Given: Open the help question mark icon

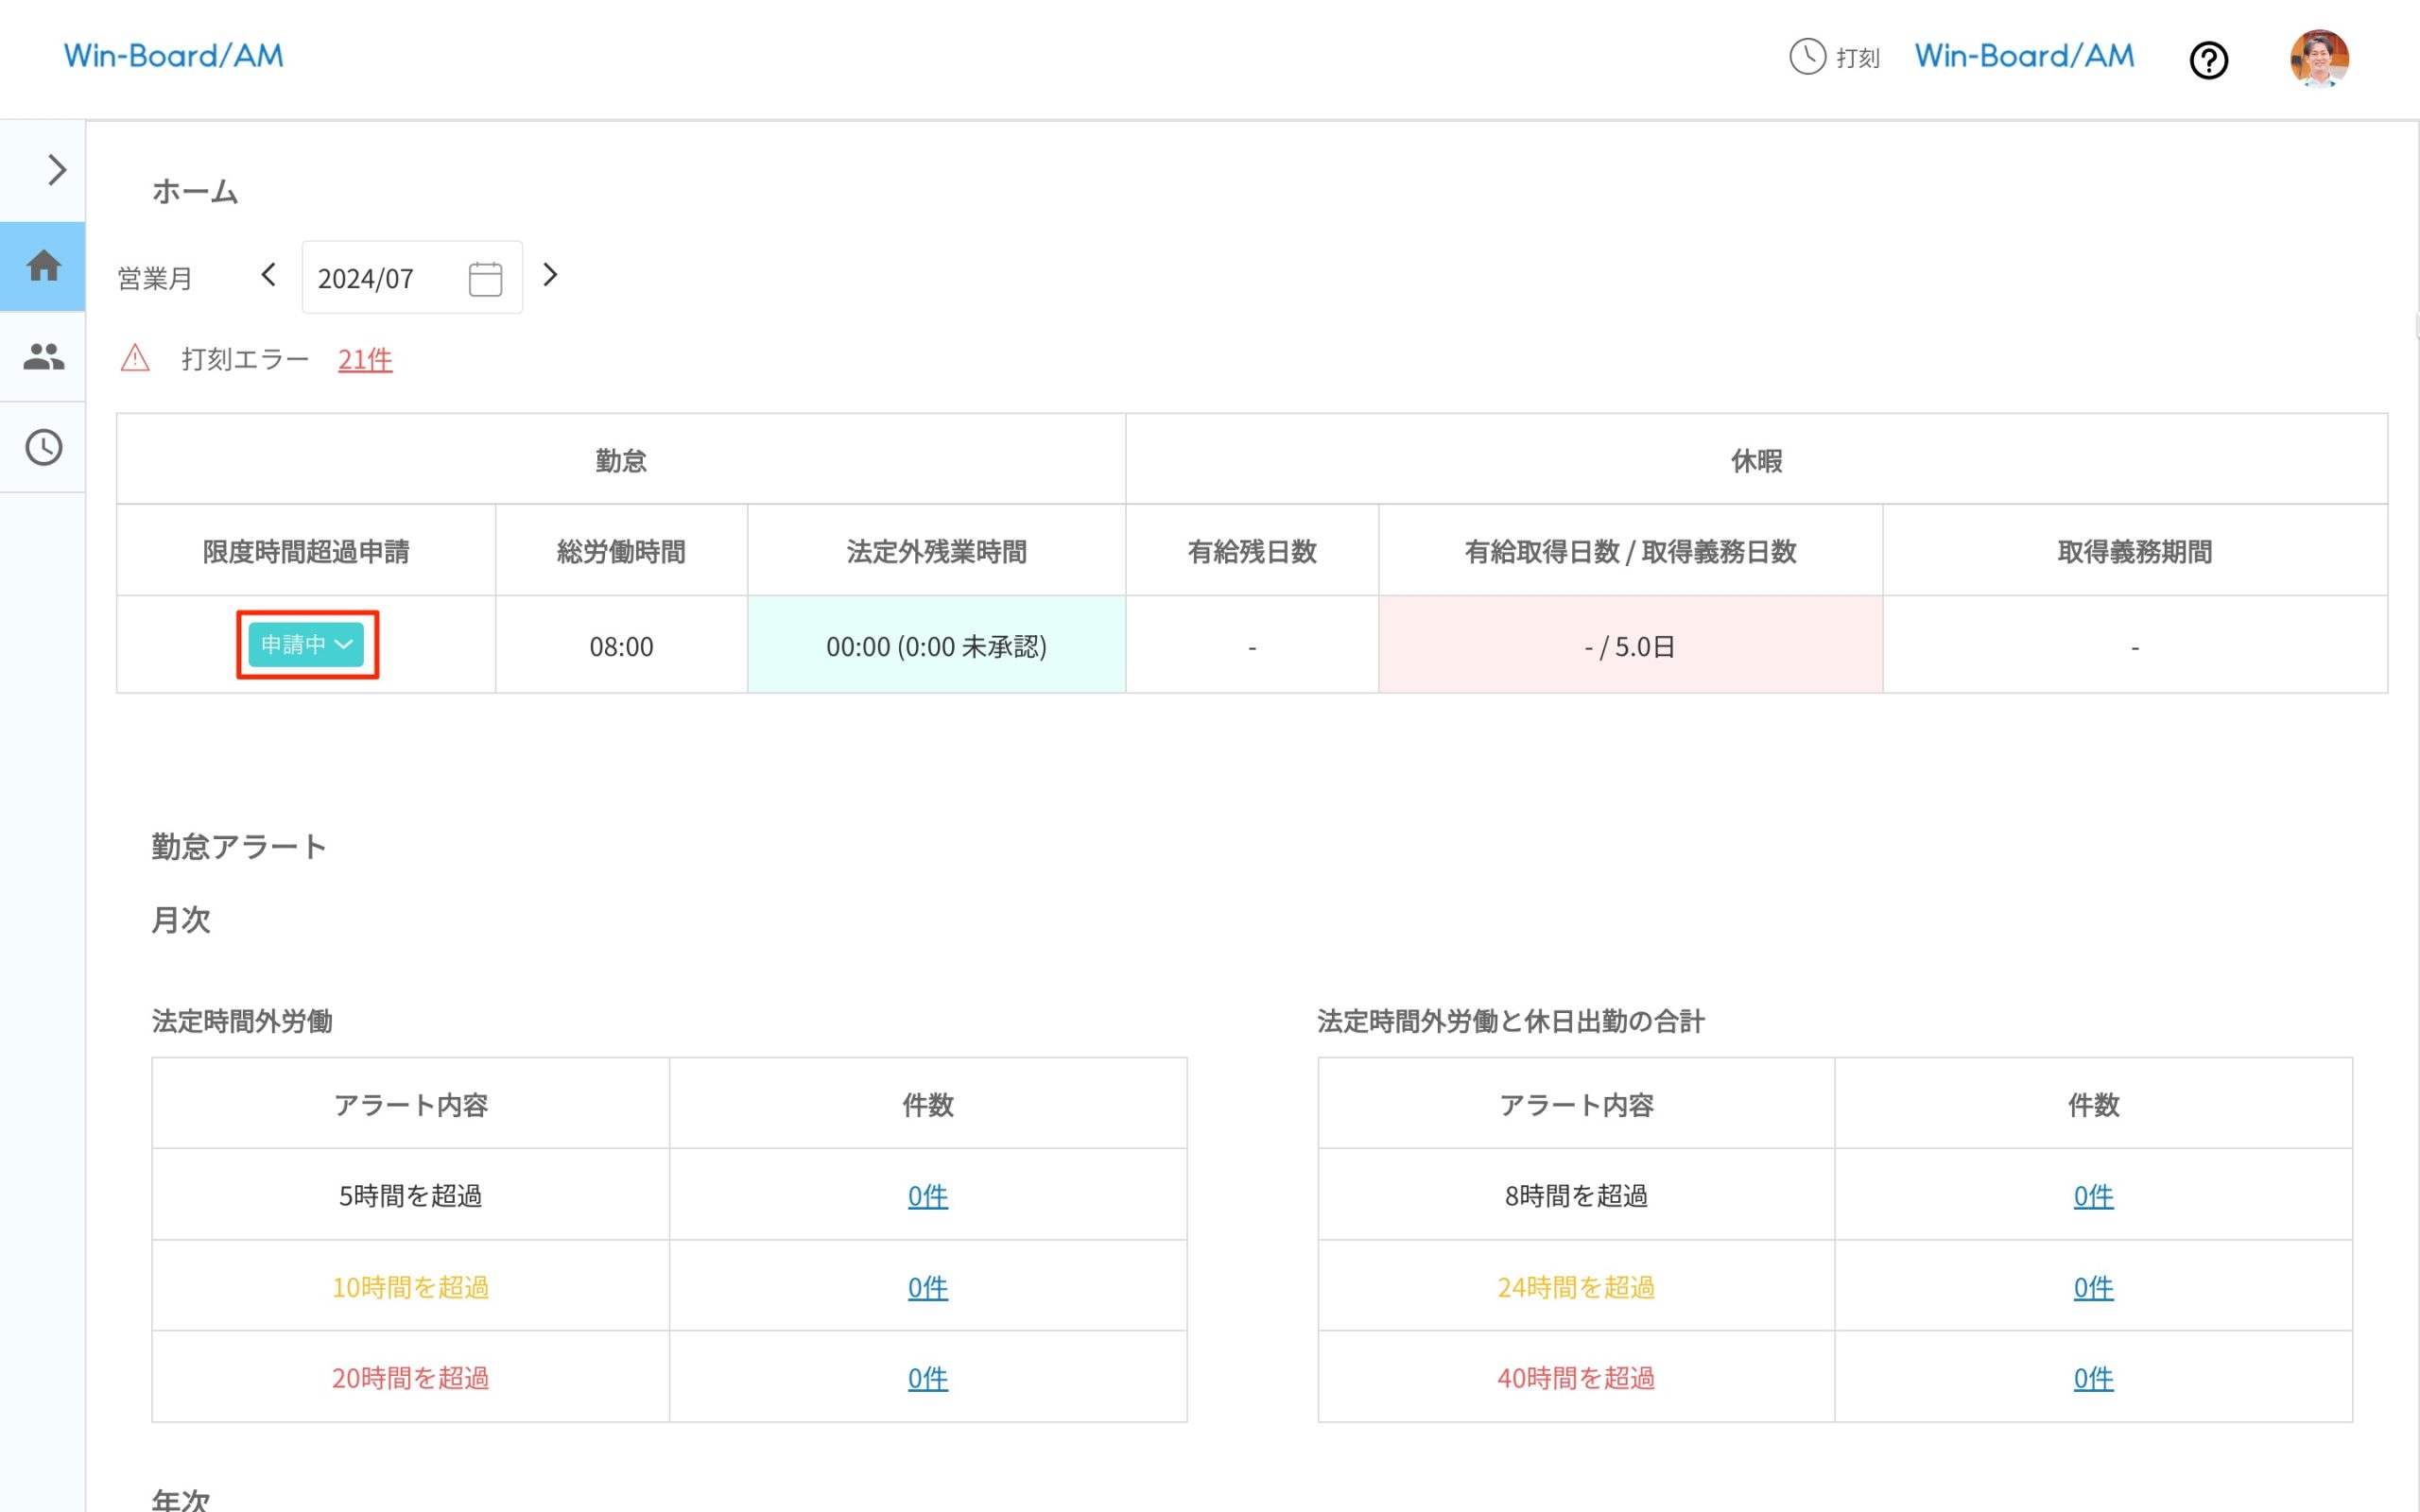Looking at the screenshot, I should [x=2208, y=60].
